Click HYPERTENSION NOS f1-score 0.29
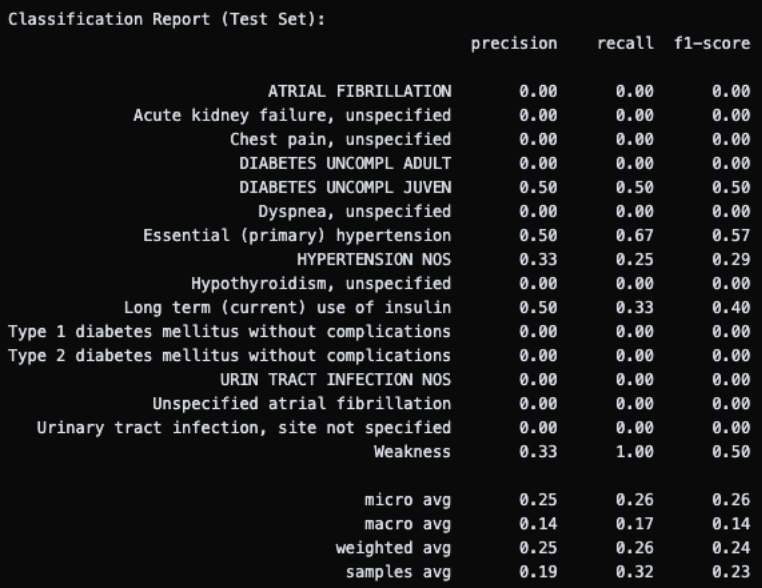 click(730, 260)
